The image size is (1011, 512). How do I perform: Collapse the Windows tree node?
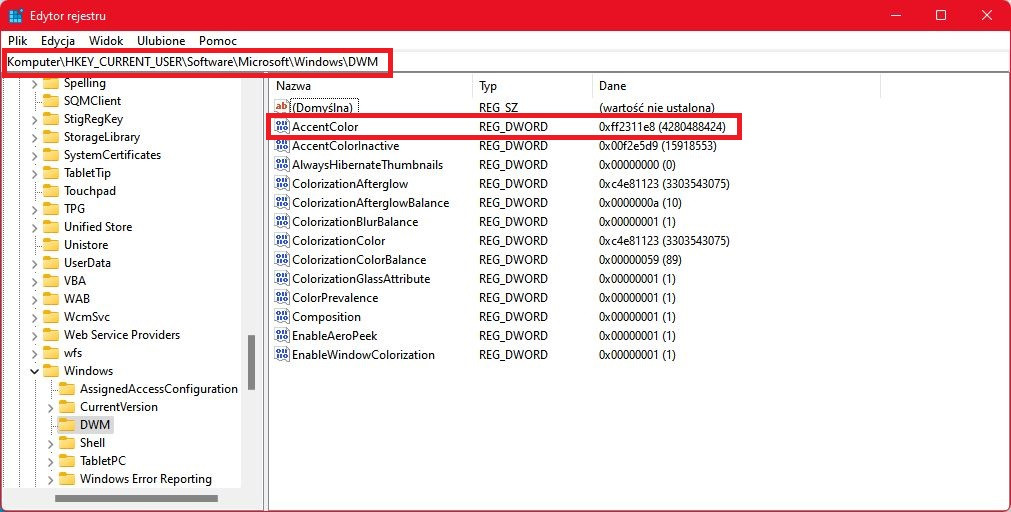click(x=34, y=371)
